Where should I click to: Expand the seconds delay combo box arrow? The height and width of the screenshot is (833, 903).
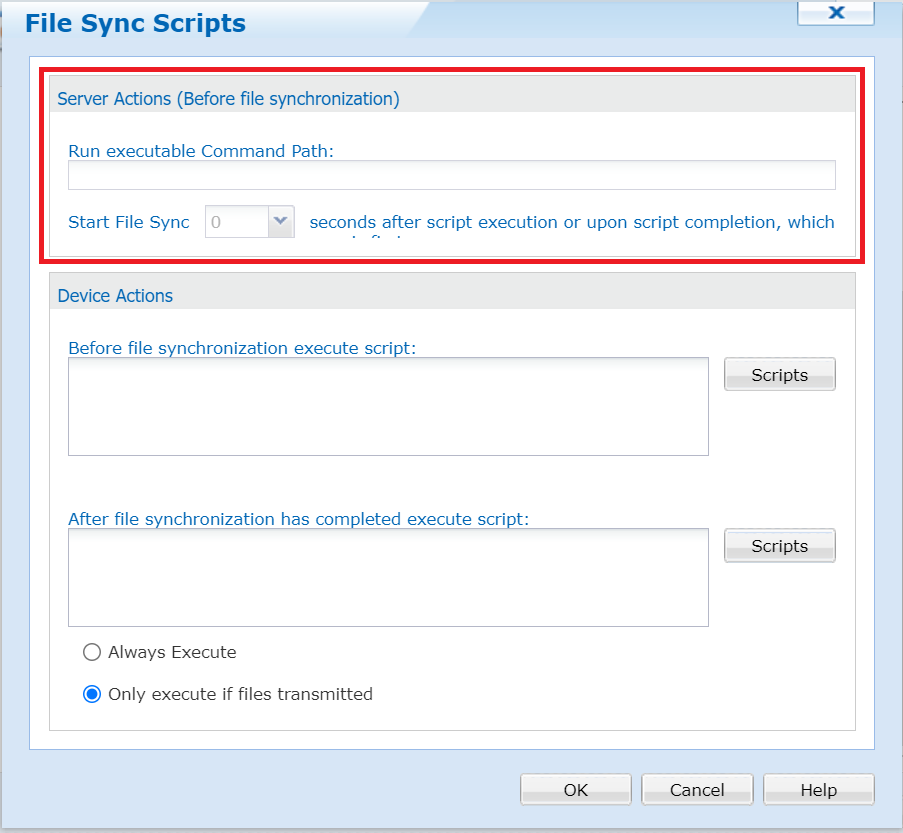point(279,221)
